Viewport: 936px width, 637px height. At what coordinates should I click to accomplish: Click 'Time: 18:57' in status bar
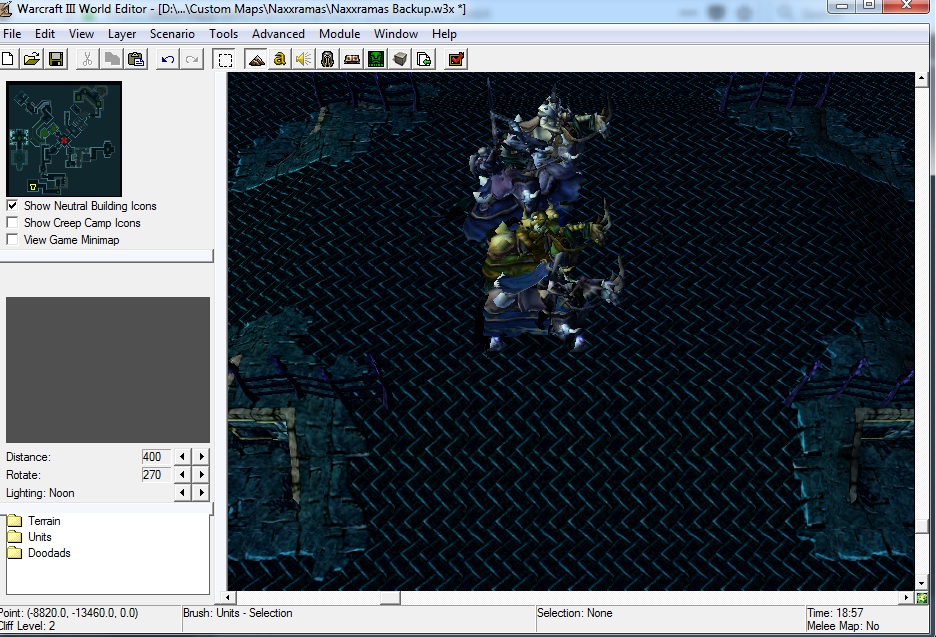click(835, 613)
